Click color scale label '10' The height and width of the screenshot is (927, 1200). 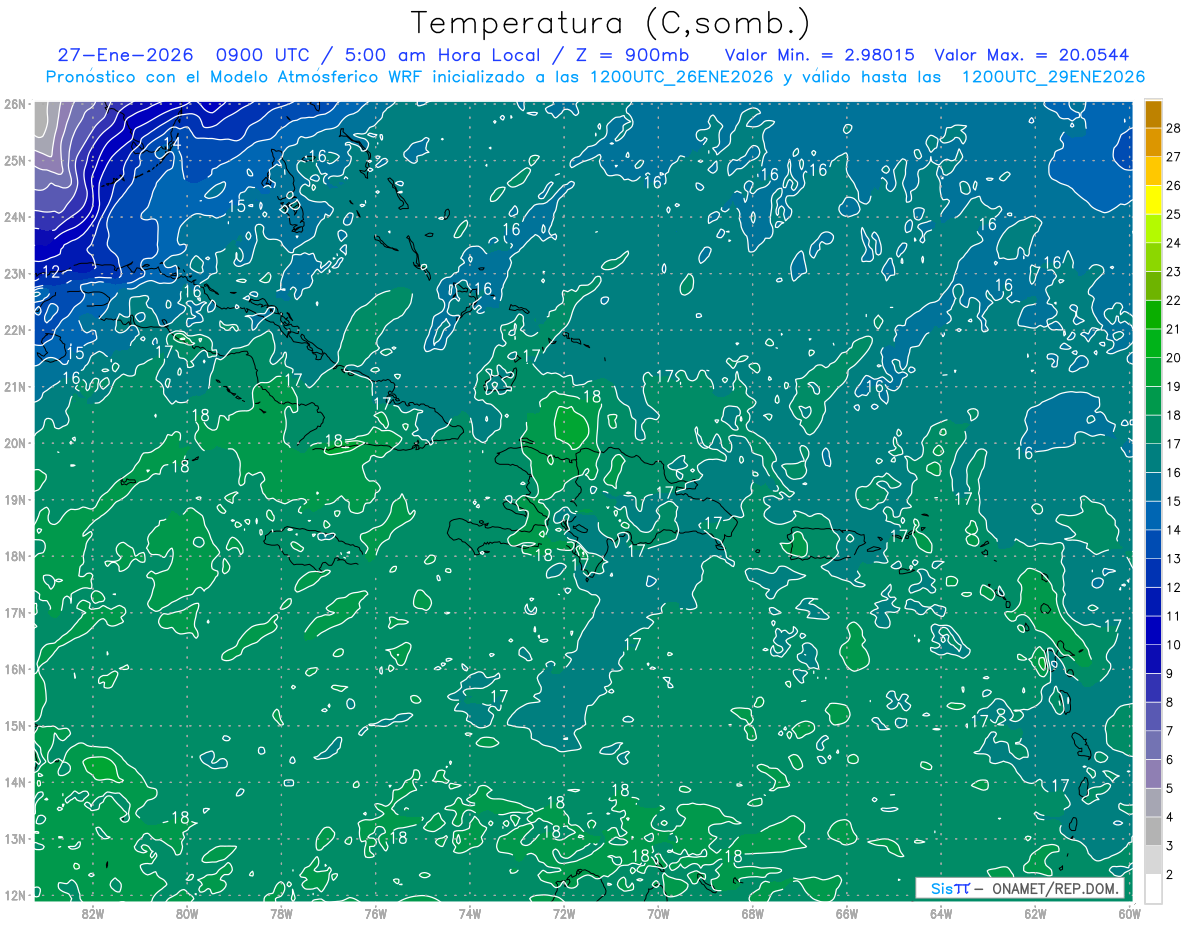pos(1175,645)
